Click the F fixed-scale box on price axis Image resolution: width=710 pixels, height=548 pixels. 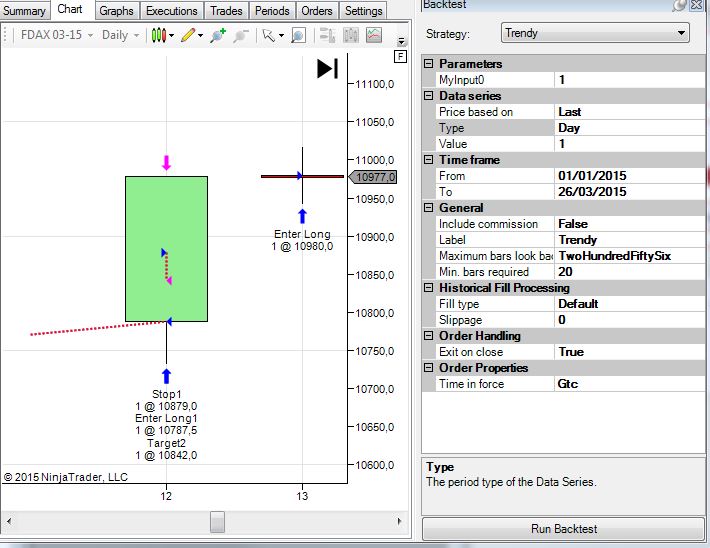point(400,57)
